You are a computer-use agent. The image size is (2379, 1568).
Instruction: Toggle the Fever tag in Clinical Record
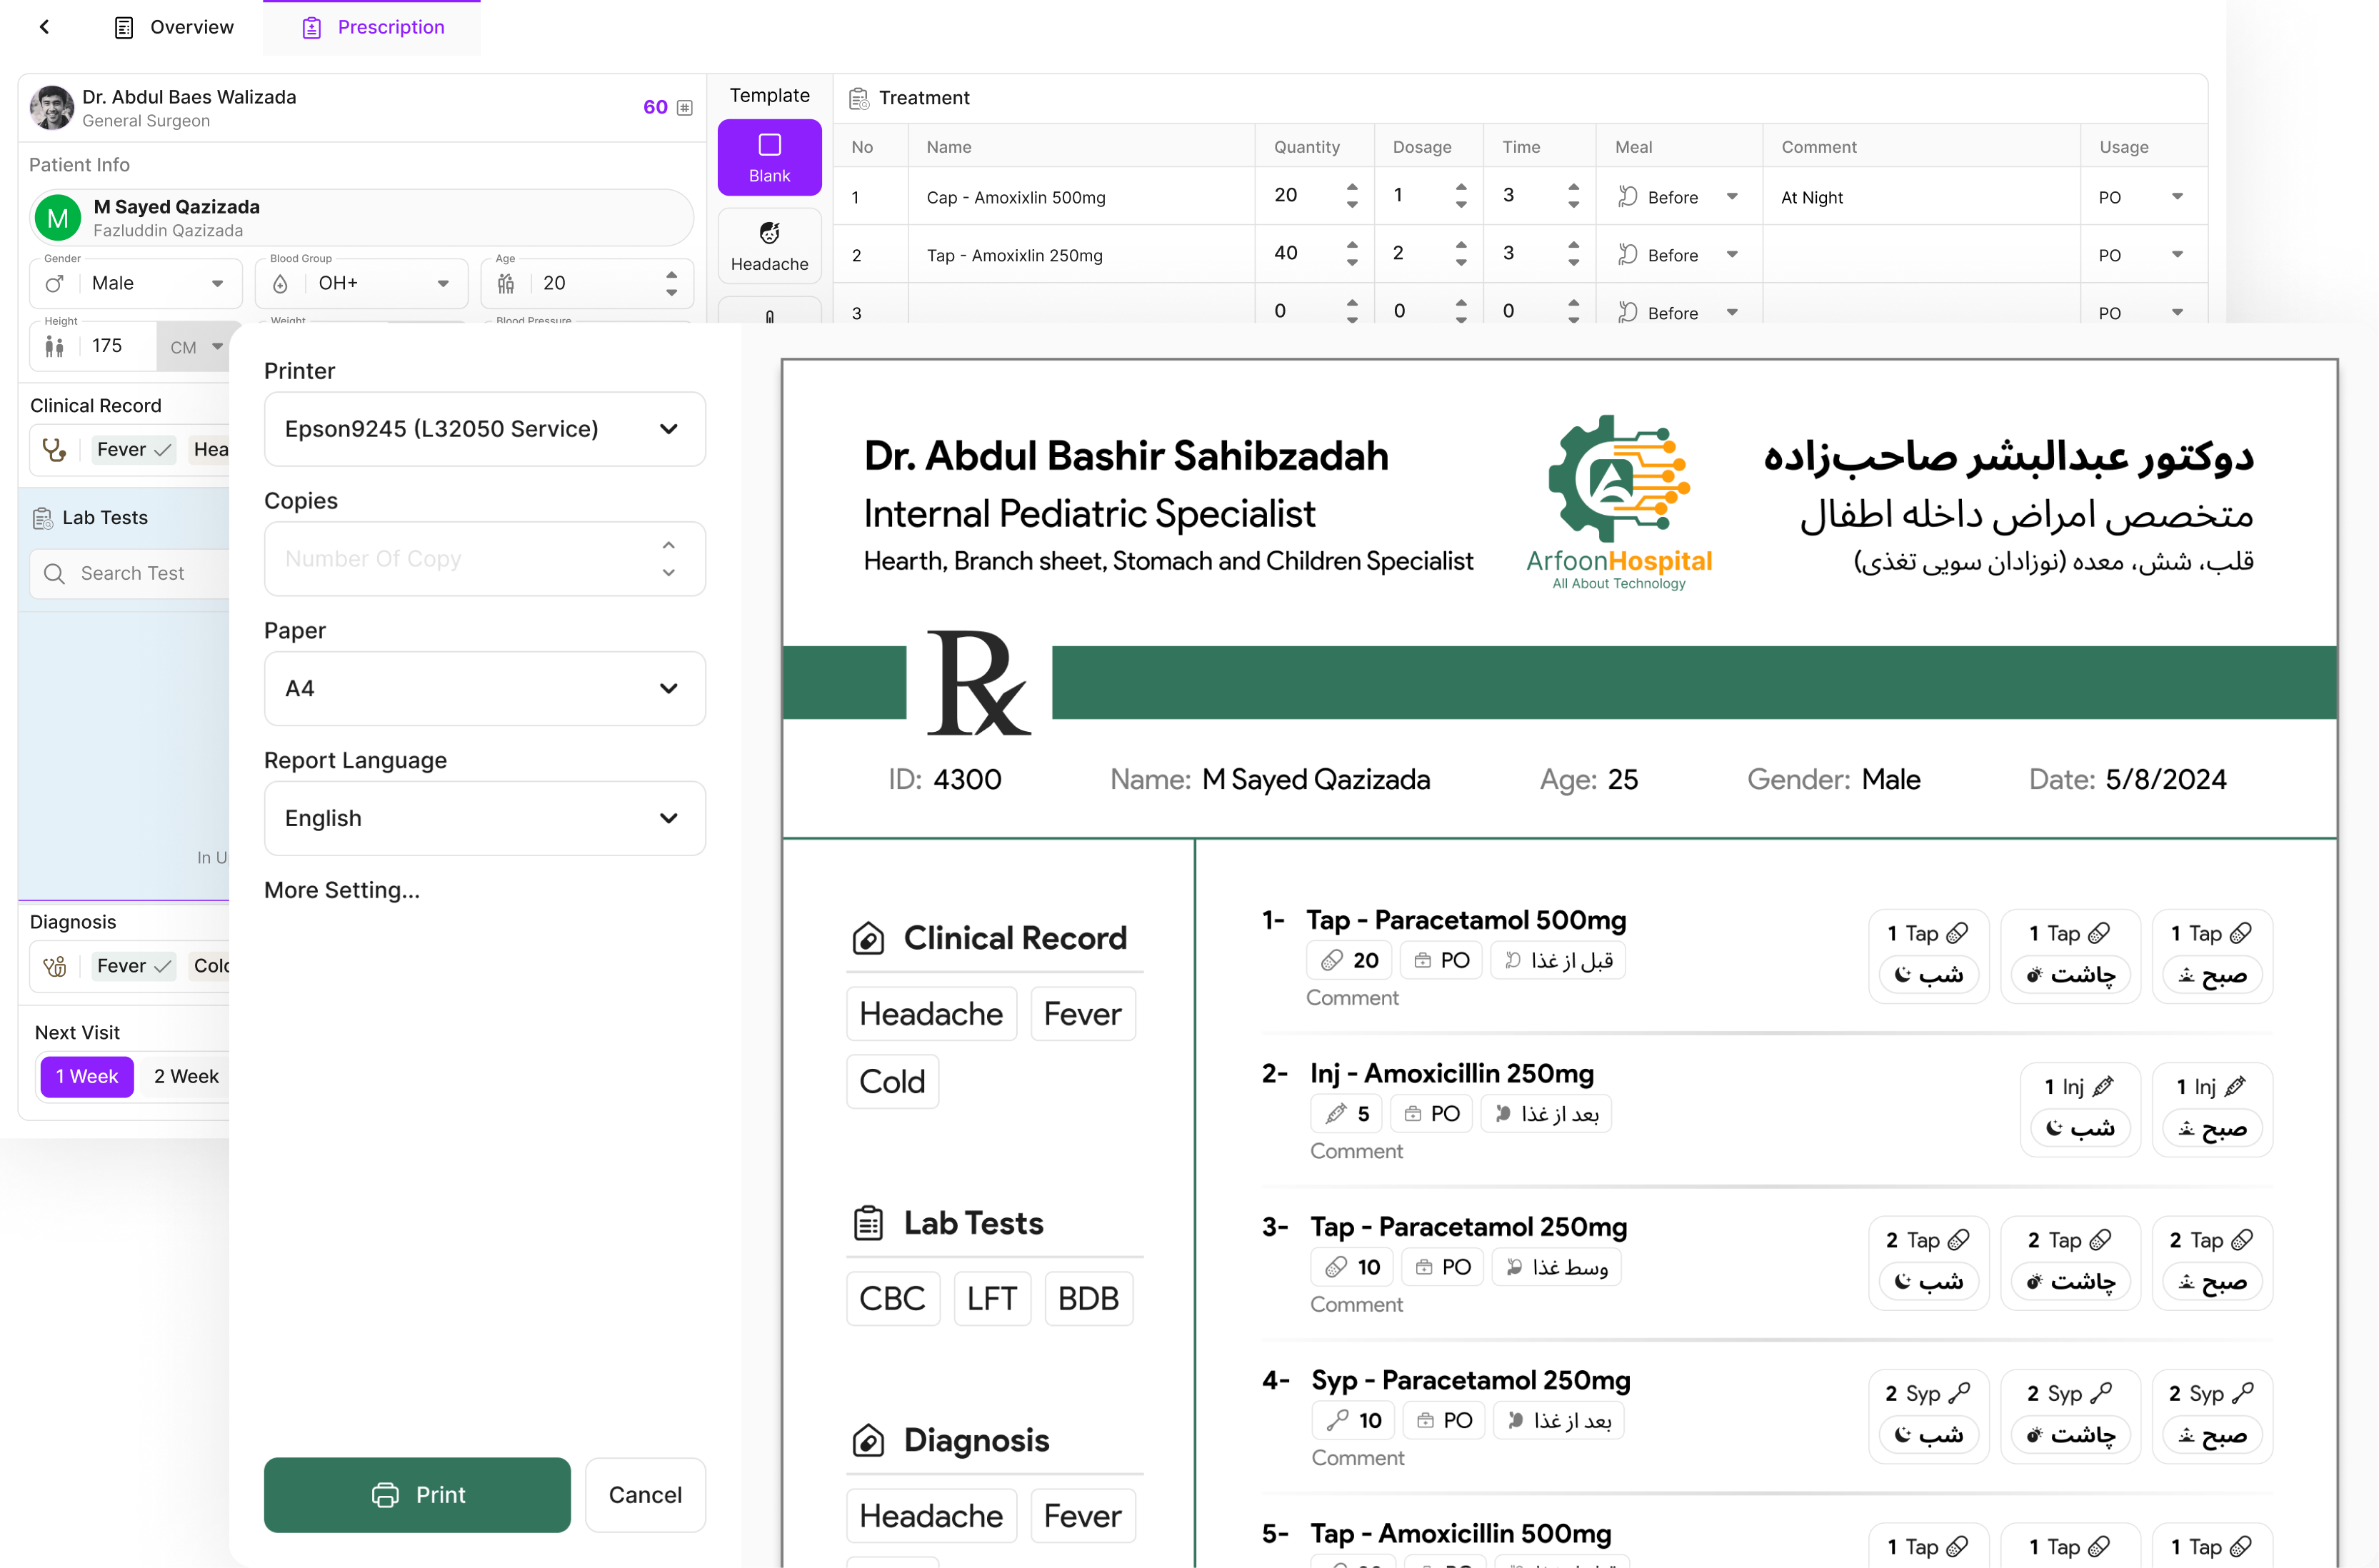click(x=133, y=450)
